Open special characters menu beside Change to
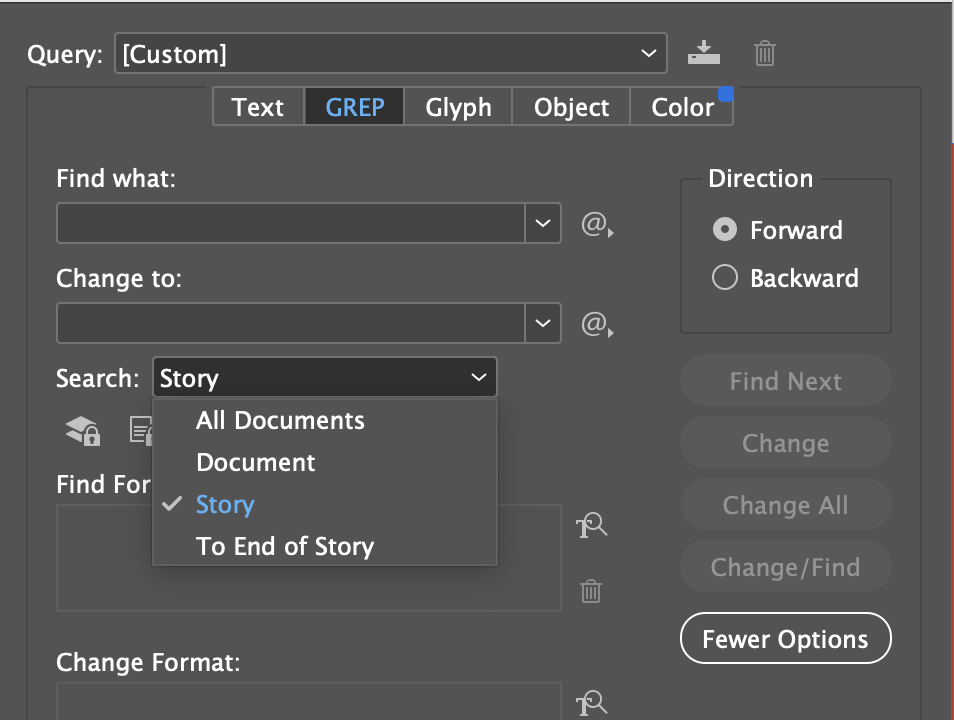Screen dimensions: 954x720 point(594,324)
